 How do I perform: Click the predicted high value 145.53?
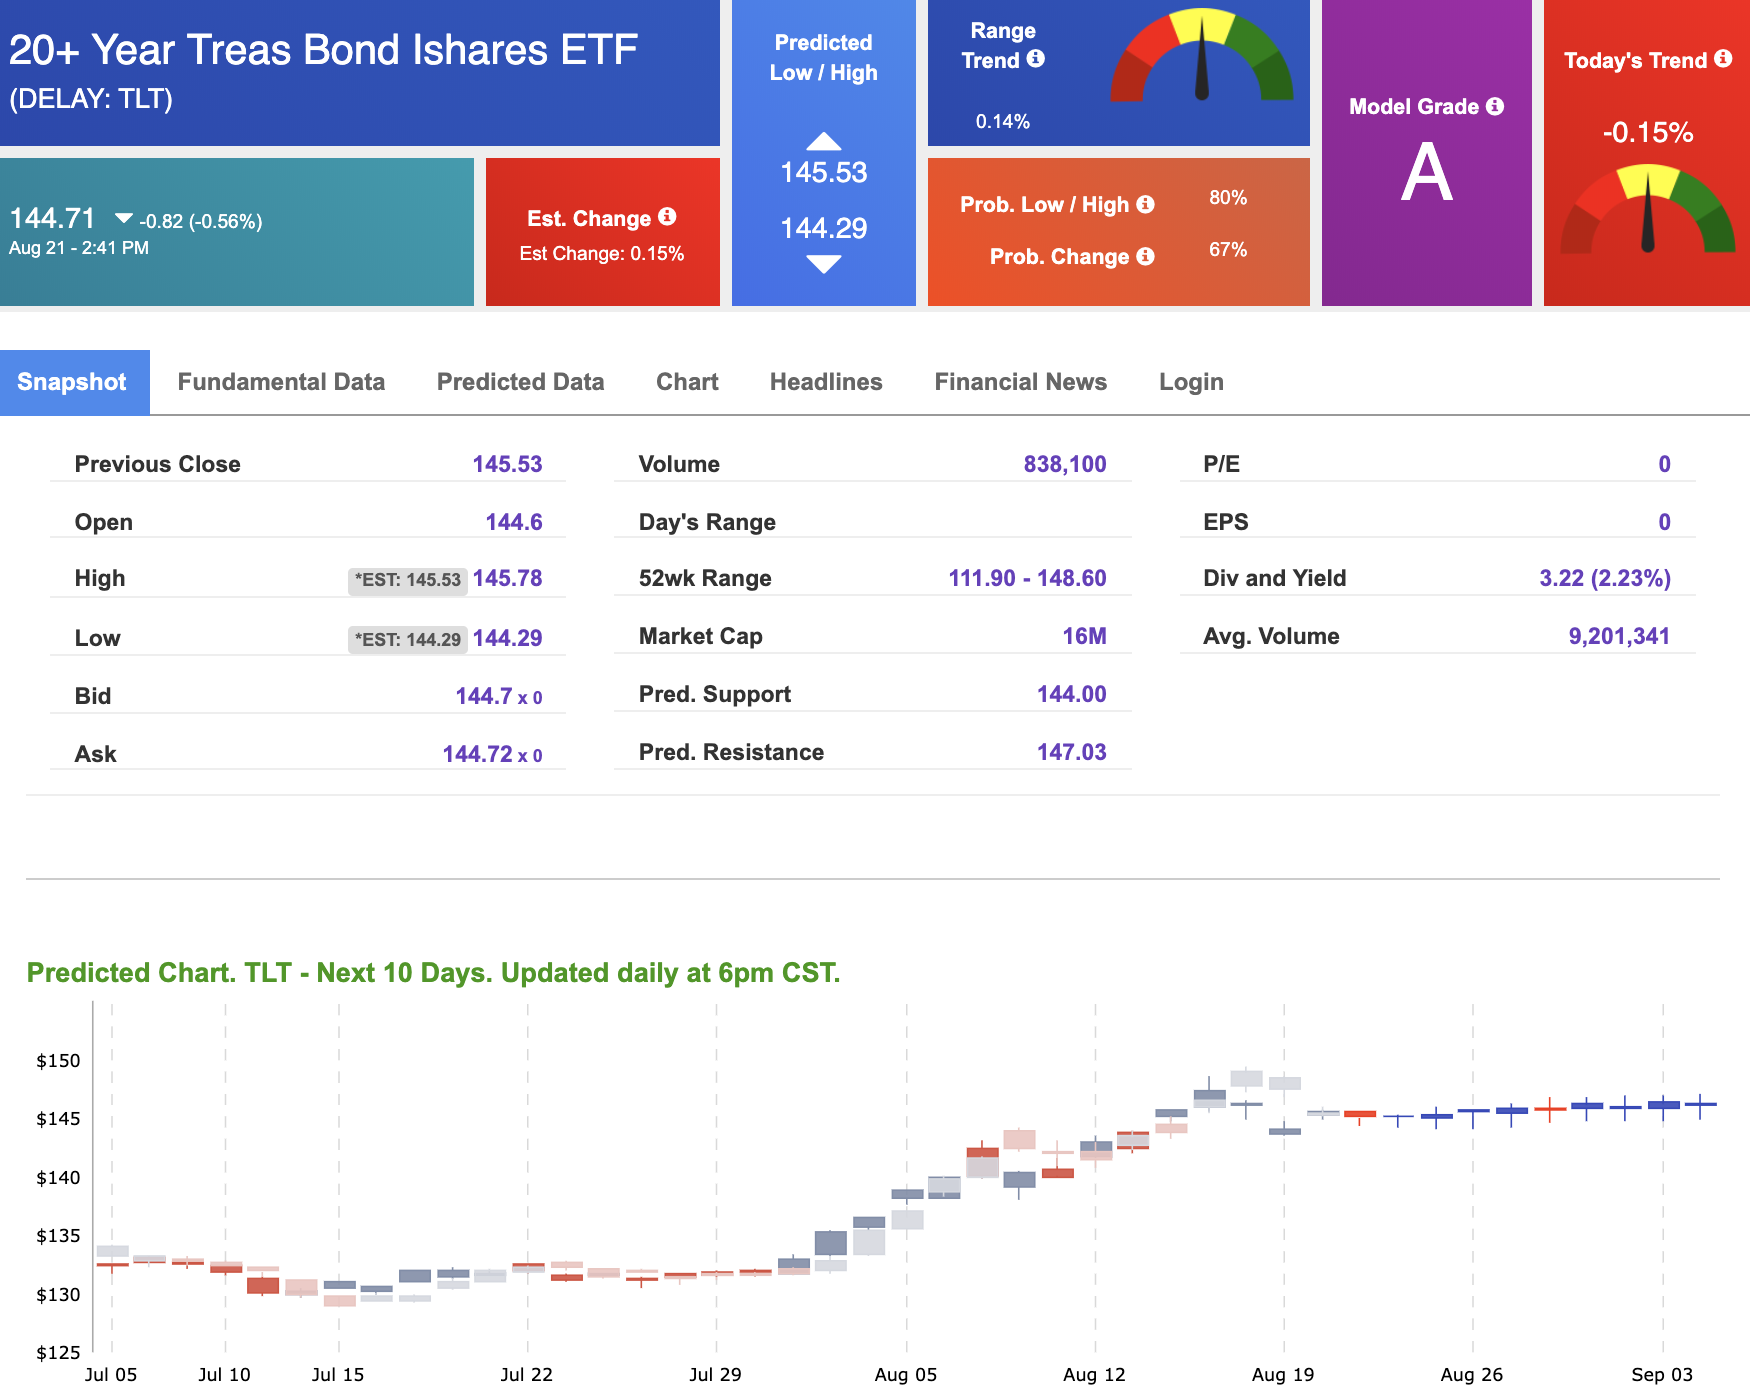(824, 173)
